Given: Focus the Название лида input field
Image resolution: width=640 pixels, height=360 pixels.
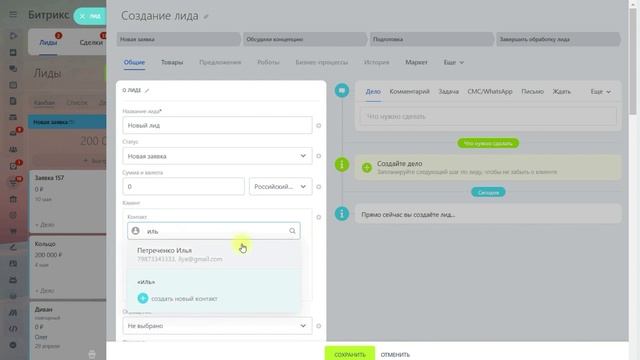Looking at the screenshot, I should pos(217,125).
